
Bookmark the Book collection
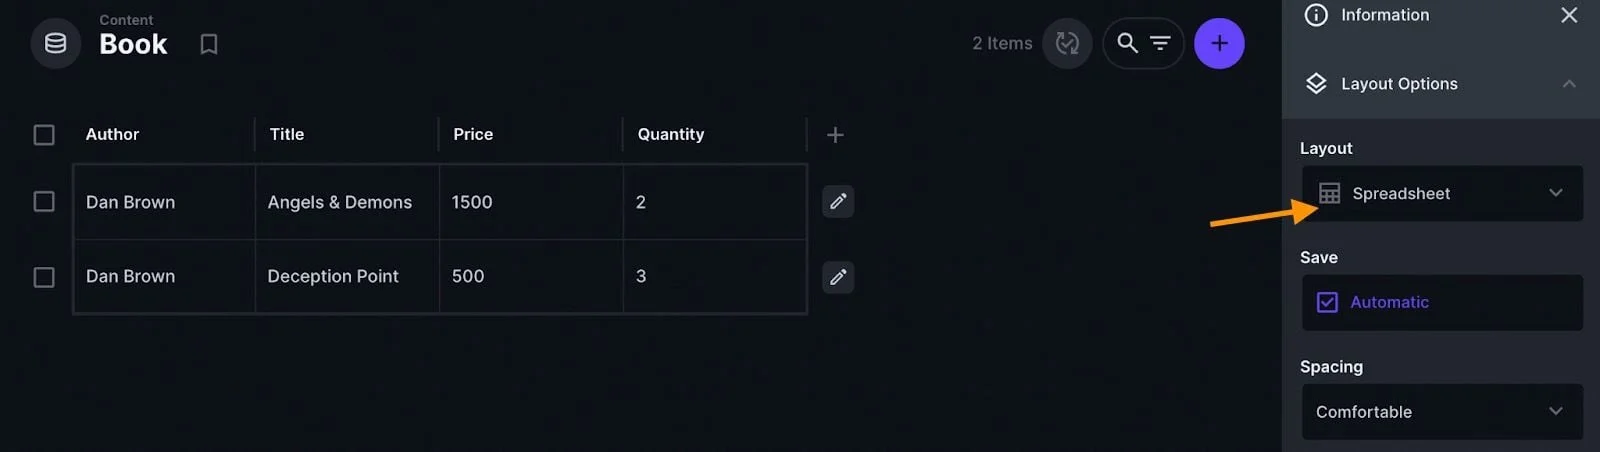tap(208, 44)
